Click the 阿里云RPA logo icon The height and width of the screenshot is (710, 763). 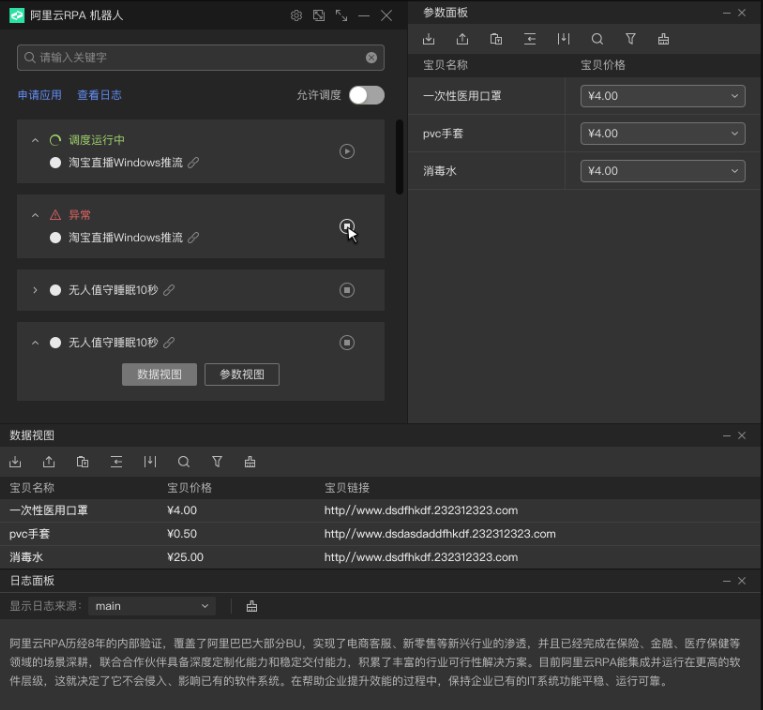(17, 16)
